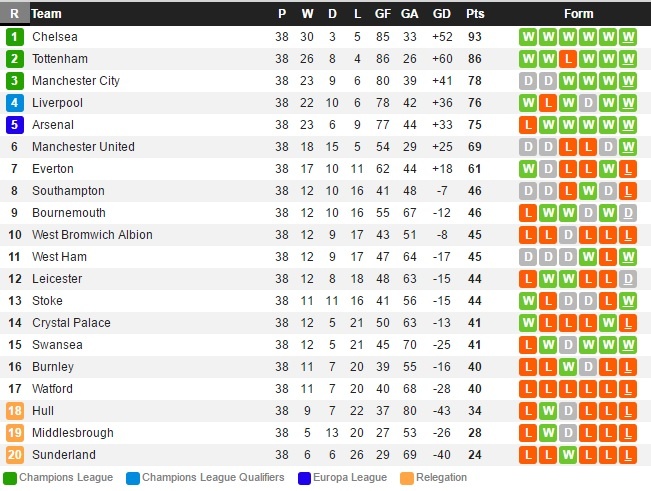Click the Europa League legend swatch
The width and height of the screenshot is (651, 491).
[305, 478]
